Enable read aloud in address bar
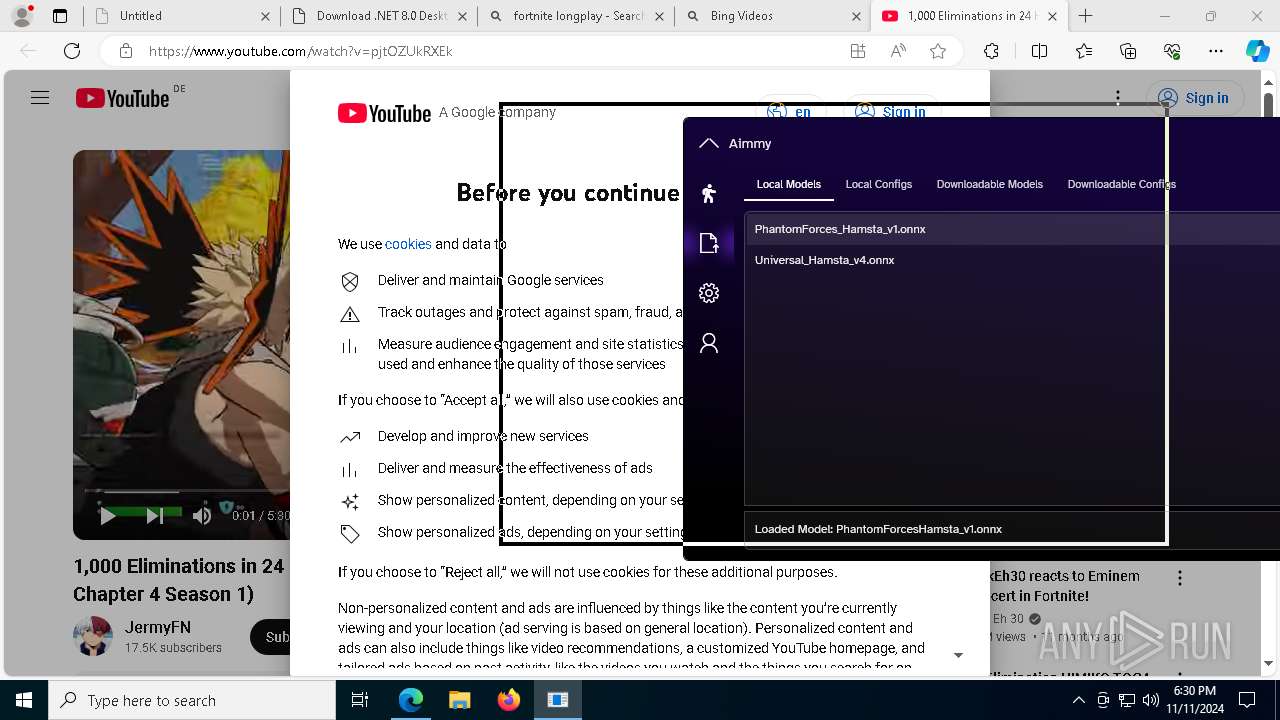 898,51
